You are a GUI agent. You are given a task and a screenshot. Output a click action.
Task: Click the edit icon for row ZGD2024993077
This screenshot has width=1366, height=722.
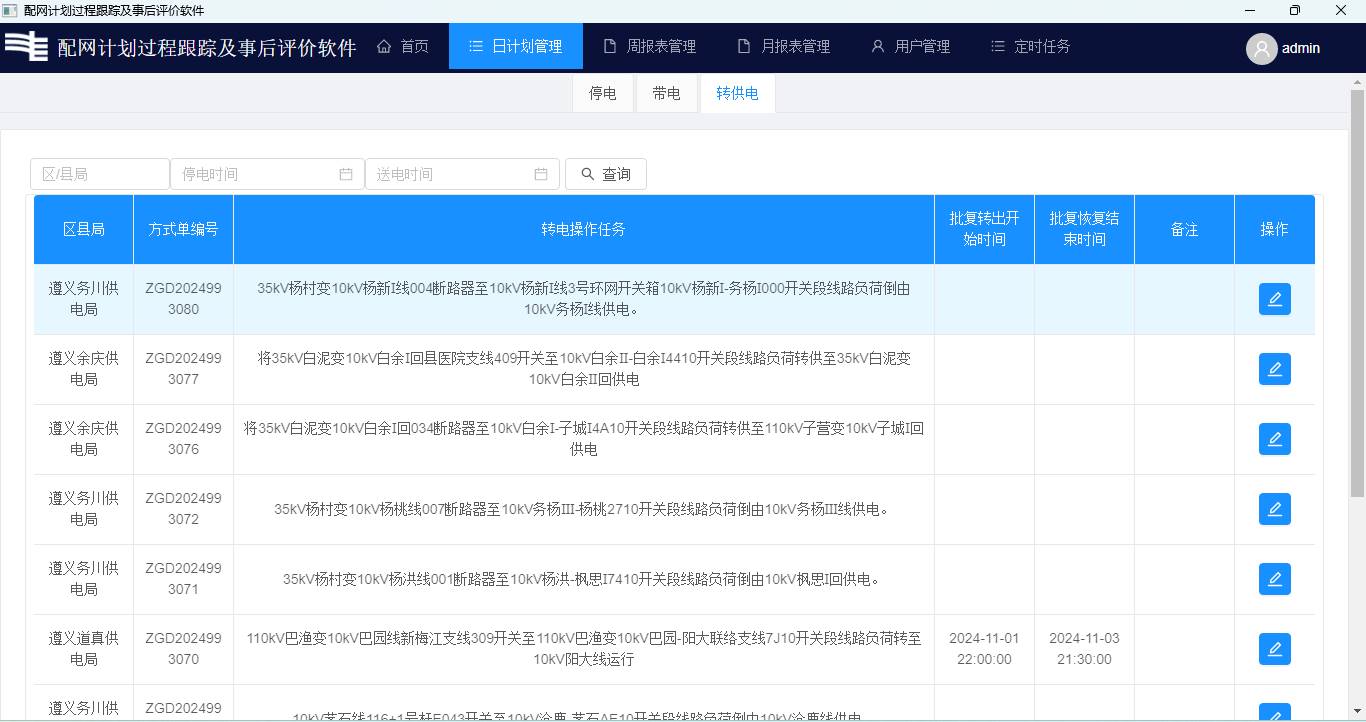tap(1274, 369)
